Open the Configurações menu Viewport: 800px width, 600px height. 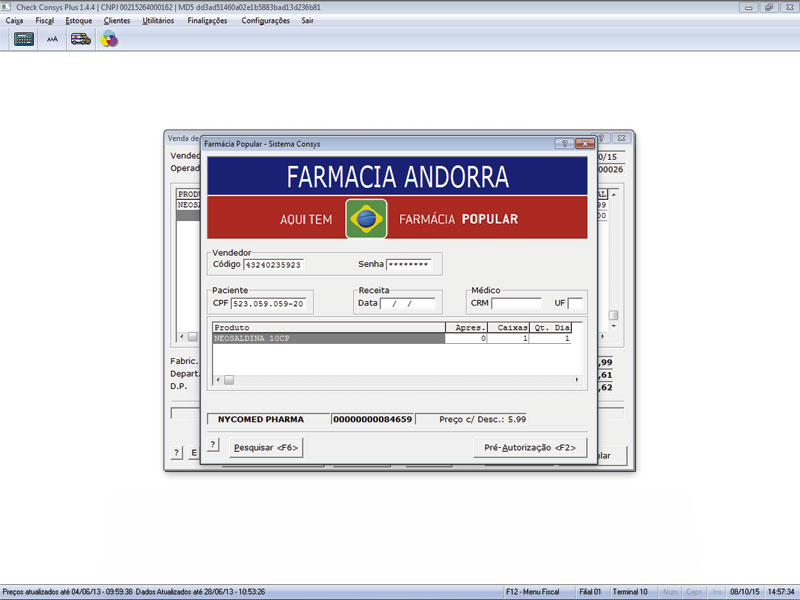pos(265,20)
